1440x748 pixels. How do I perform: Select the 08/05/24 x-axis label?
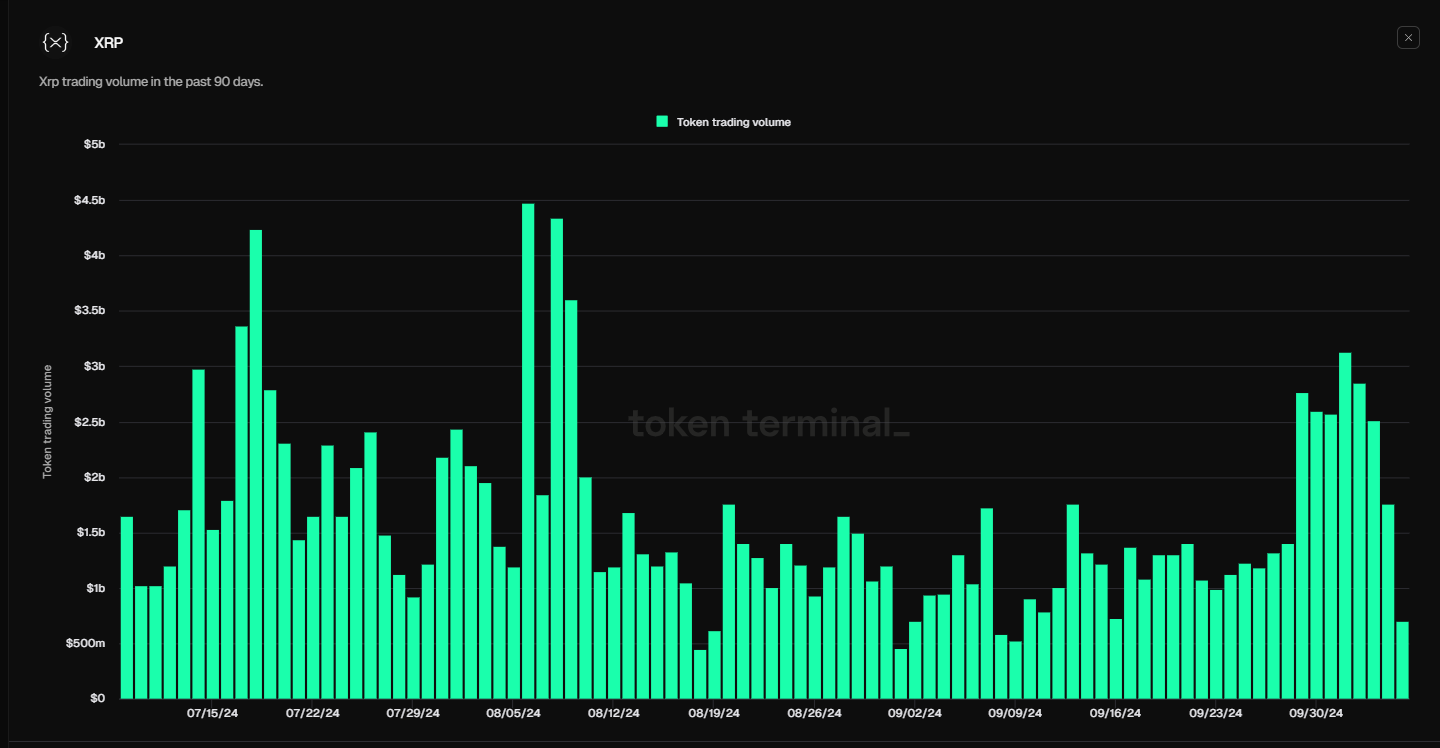513,713
